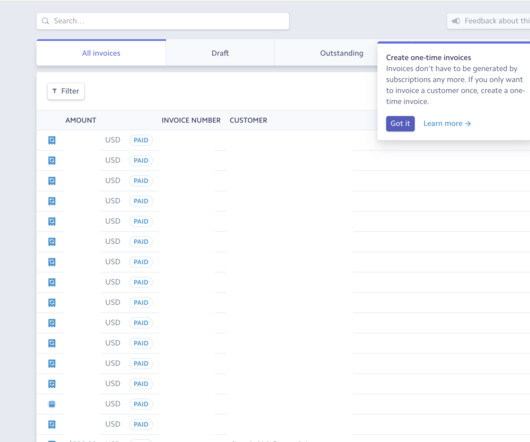Click the PAID badge in second row
530x442 pixels.
(141, 161)
